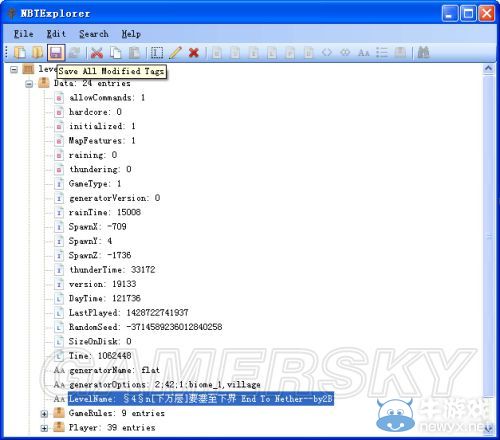Click the Edit value pencil icon
This screenshot has height=440, width=500.
pyautogui.click(x=175, y=53)
